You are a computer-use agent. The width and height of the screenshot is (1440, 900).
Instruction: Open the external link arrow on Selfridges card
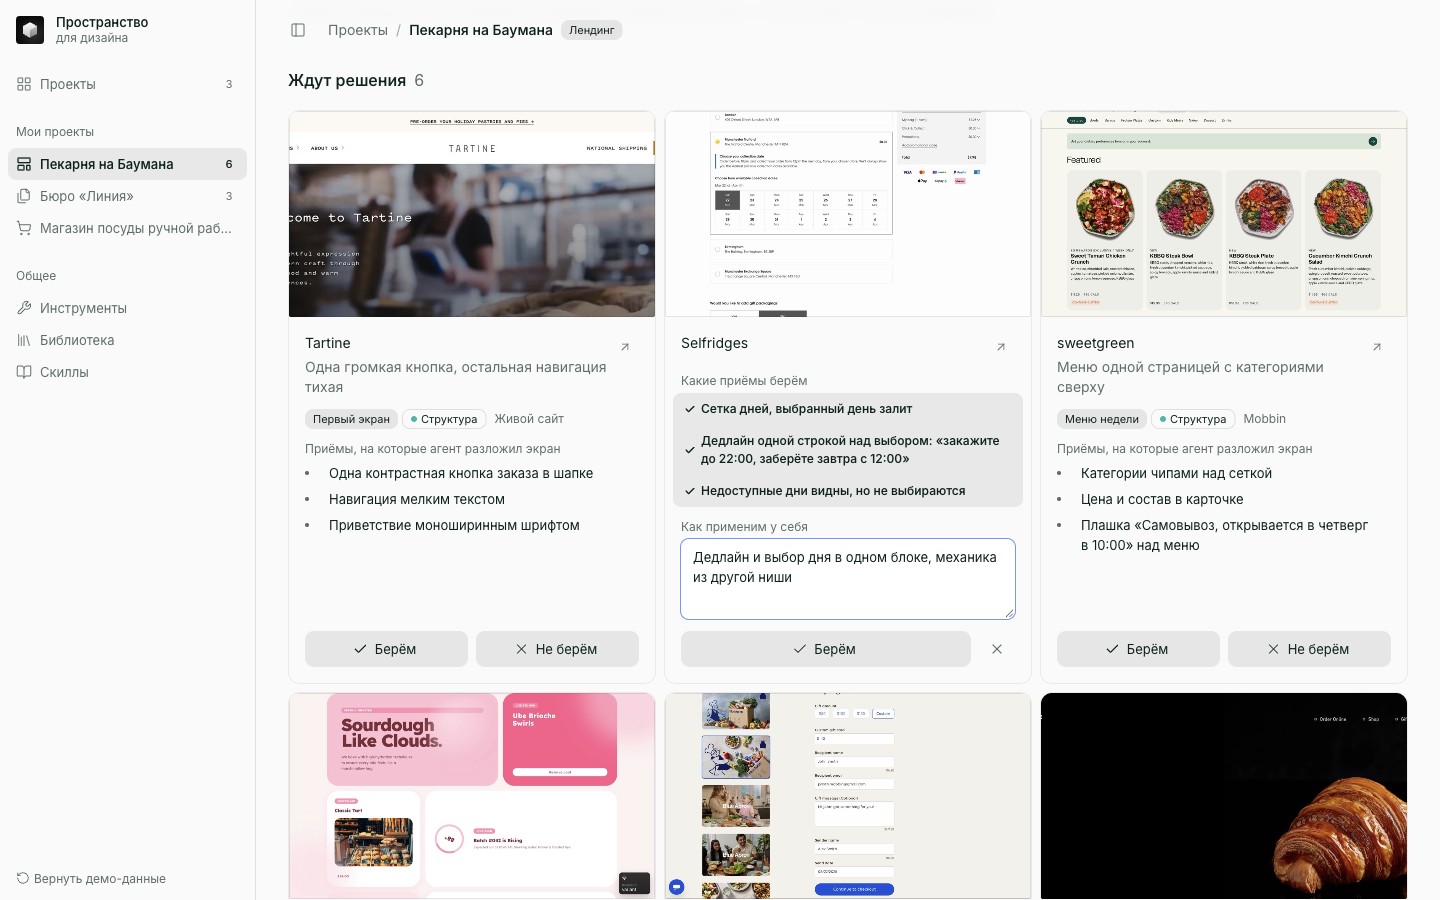(x=1001, y=347)
